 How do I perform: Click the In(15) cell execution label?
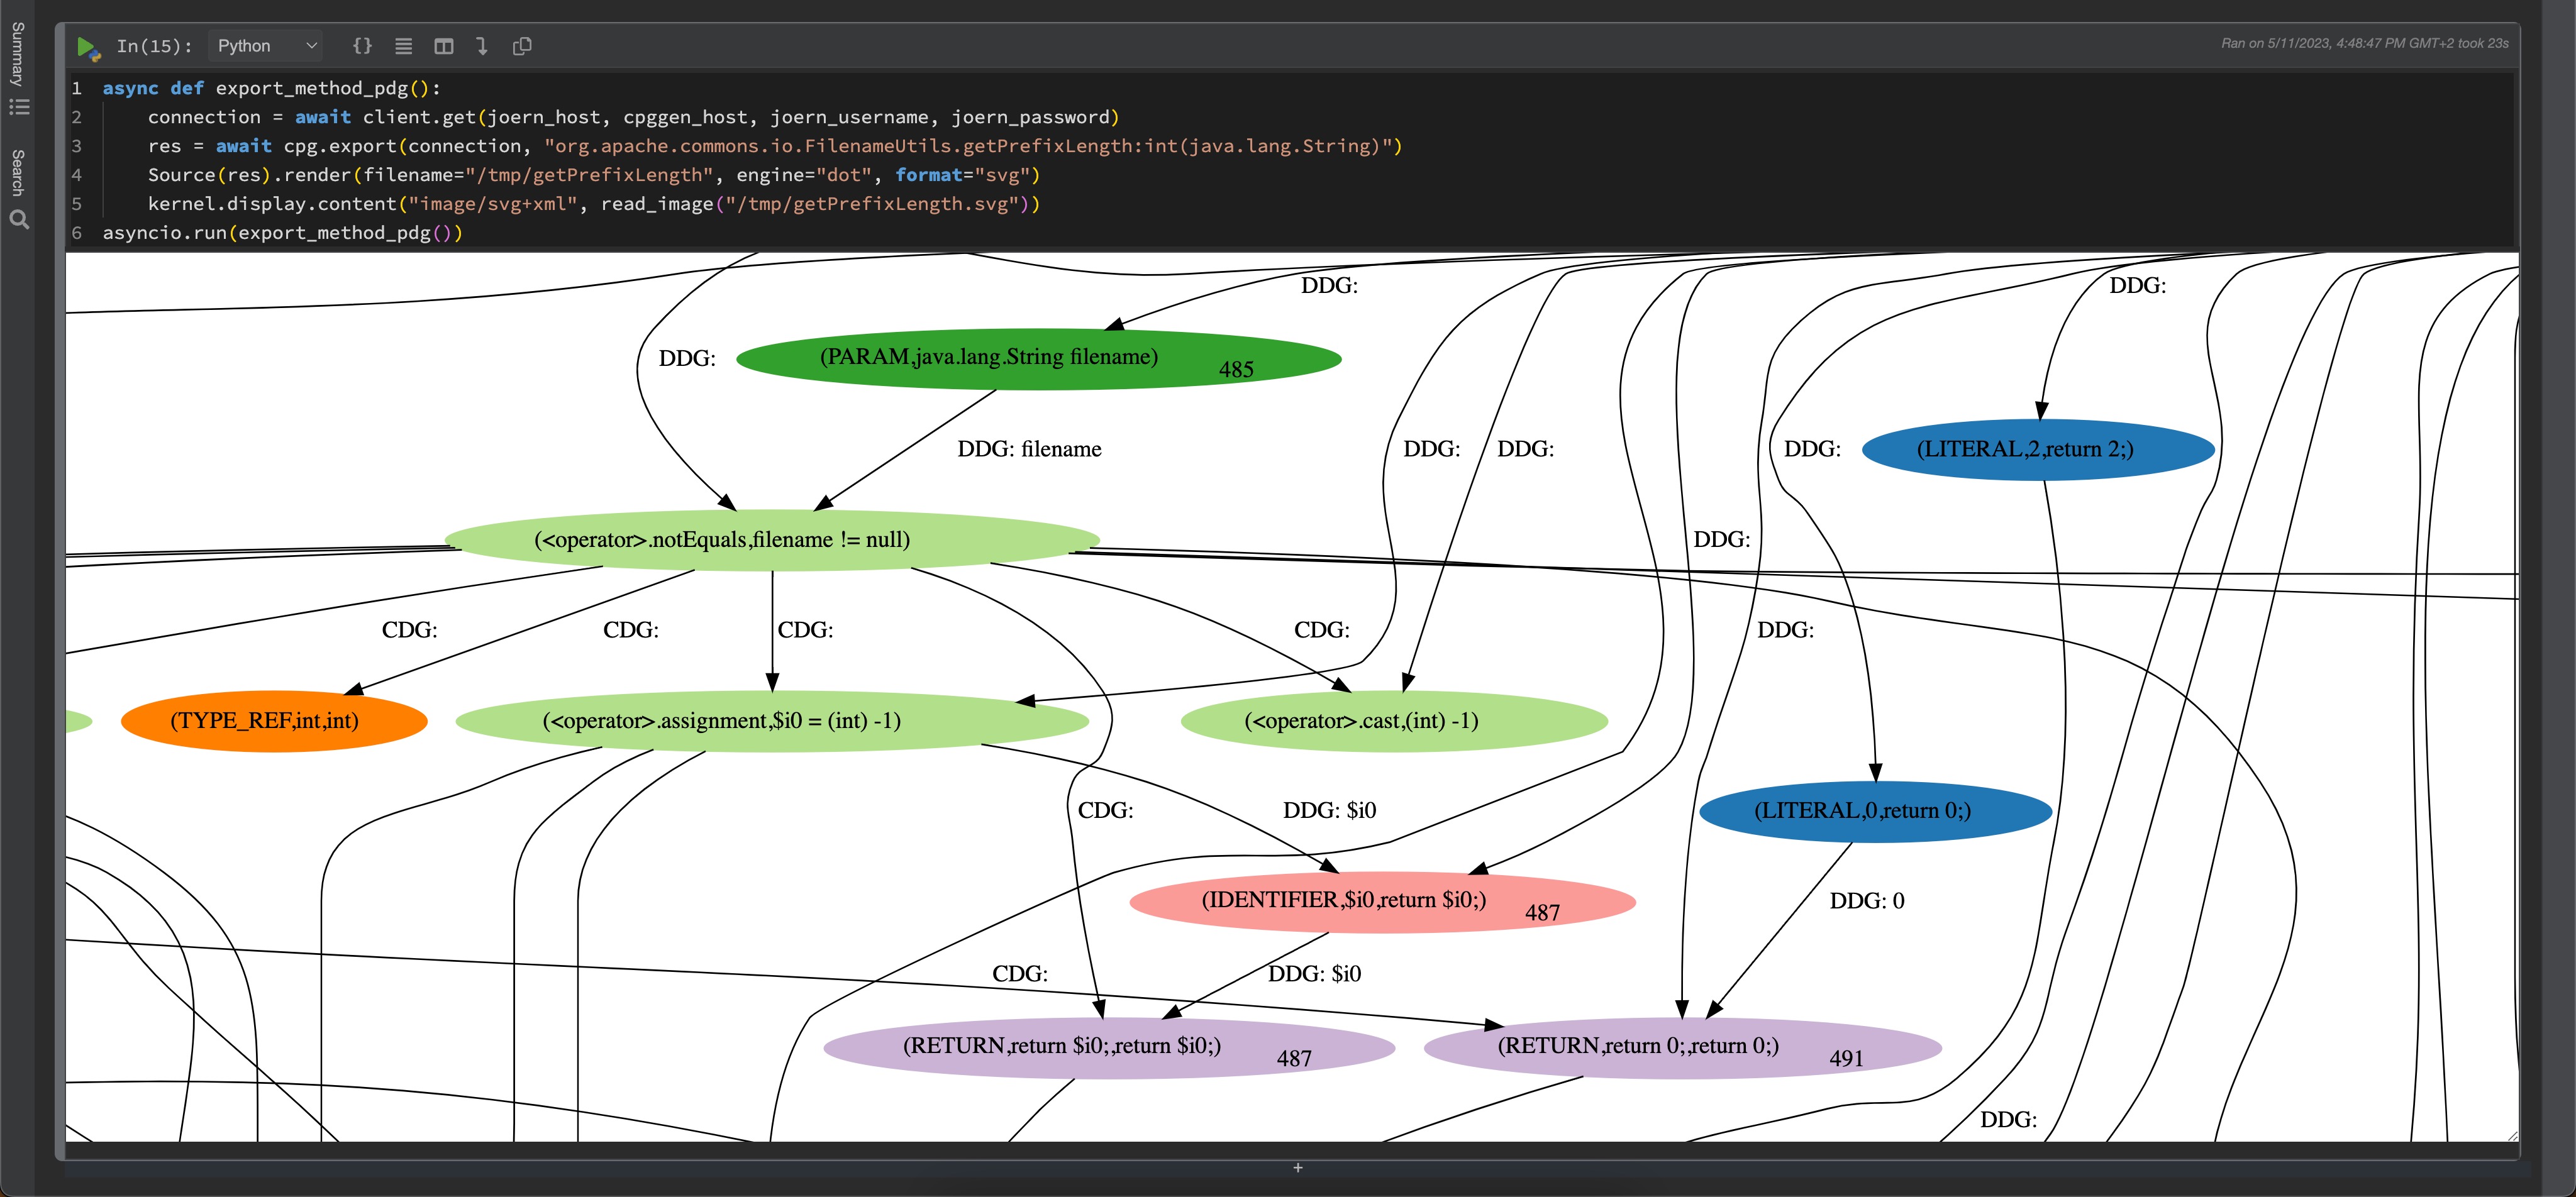pyautogui.click(x=154, y=46)
